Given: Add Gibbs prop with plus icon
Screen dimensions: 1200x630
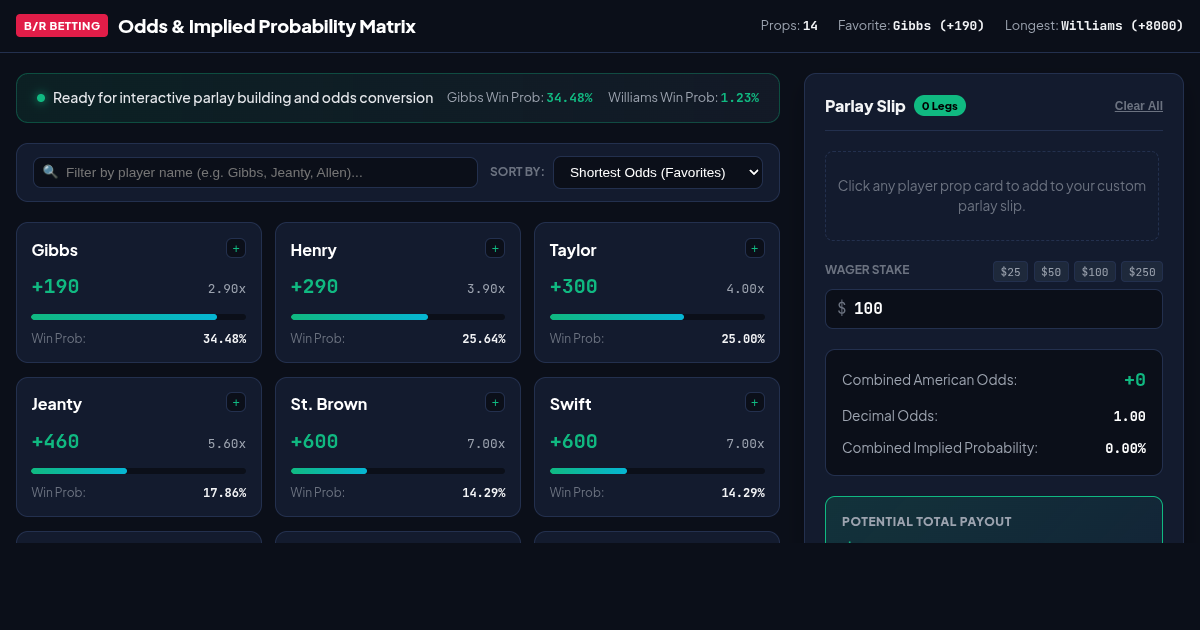Looking at the screenshot, I should pyautogui.click(x=236, y=248).
